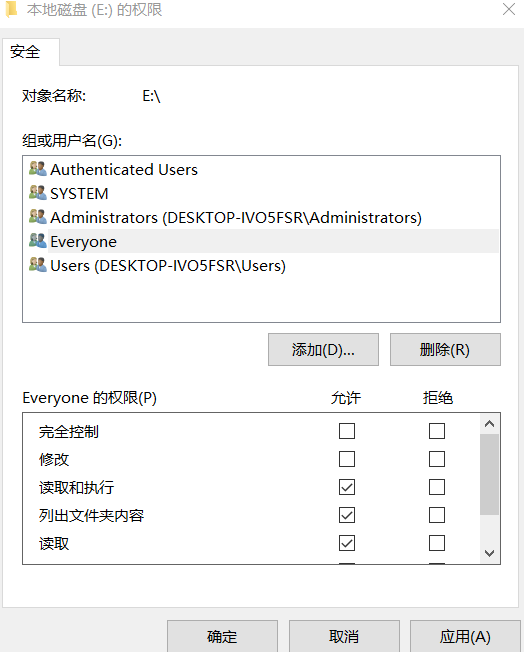Click the 修改 permission label

[x=54, y=459]
